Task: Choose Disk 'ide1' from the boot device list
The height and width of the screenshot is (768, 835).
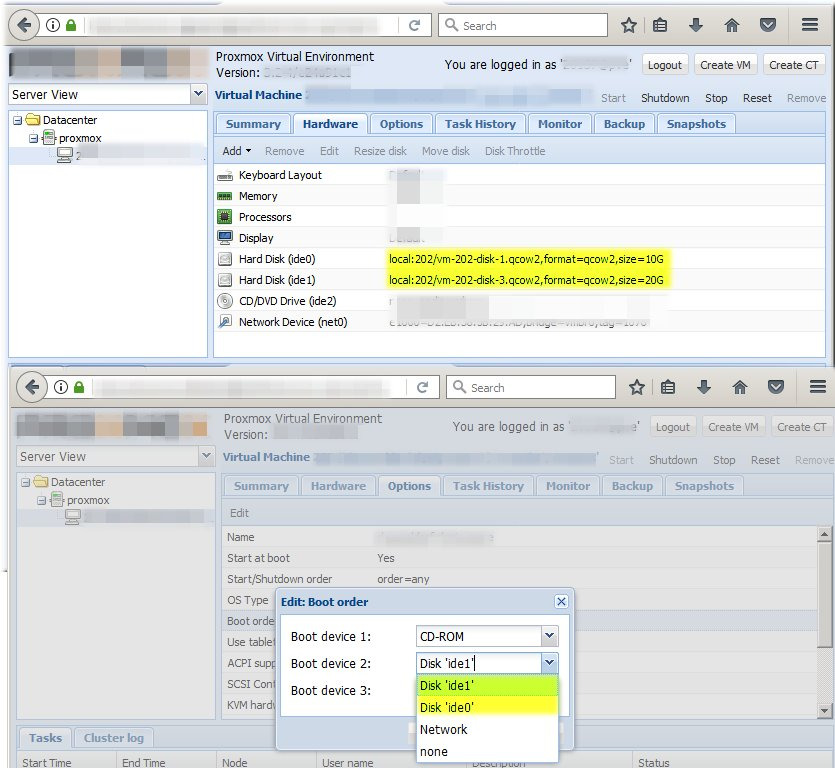Action: click(487, 685)
